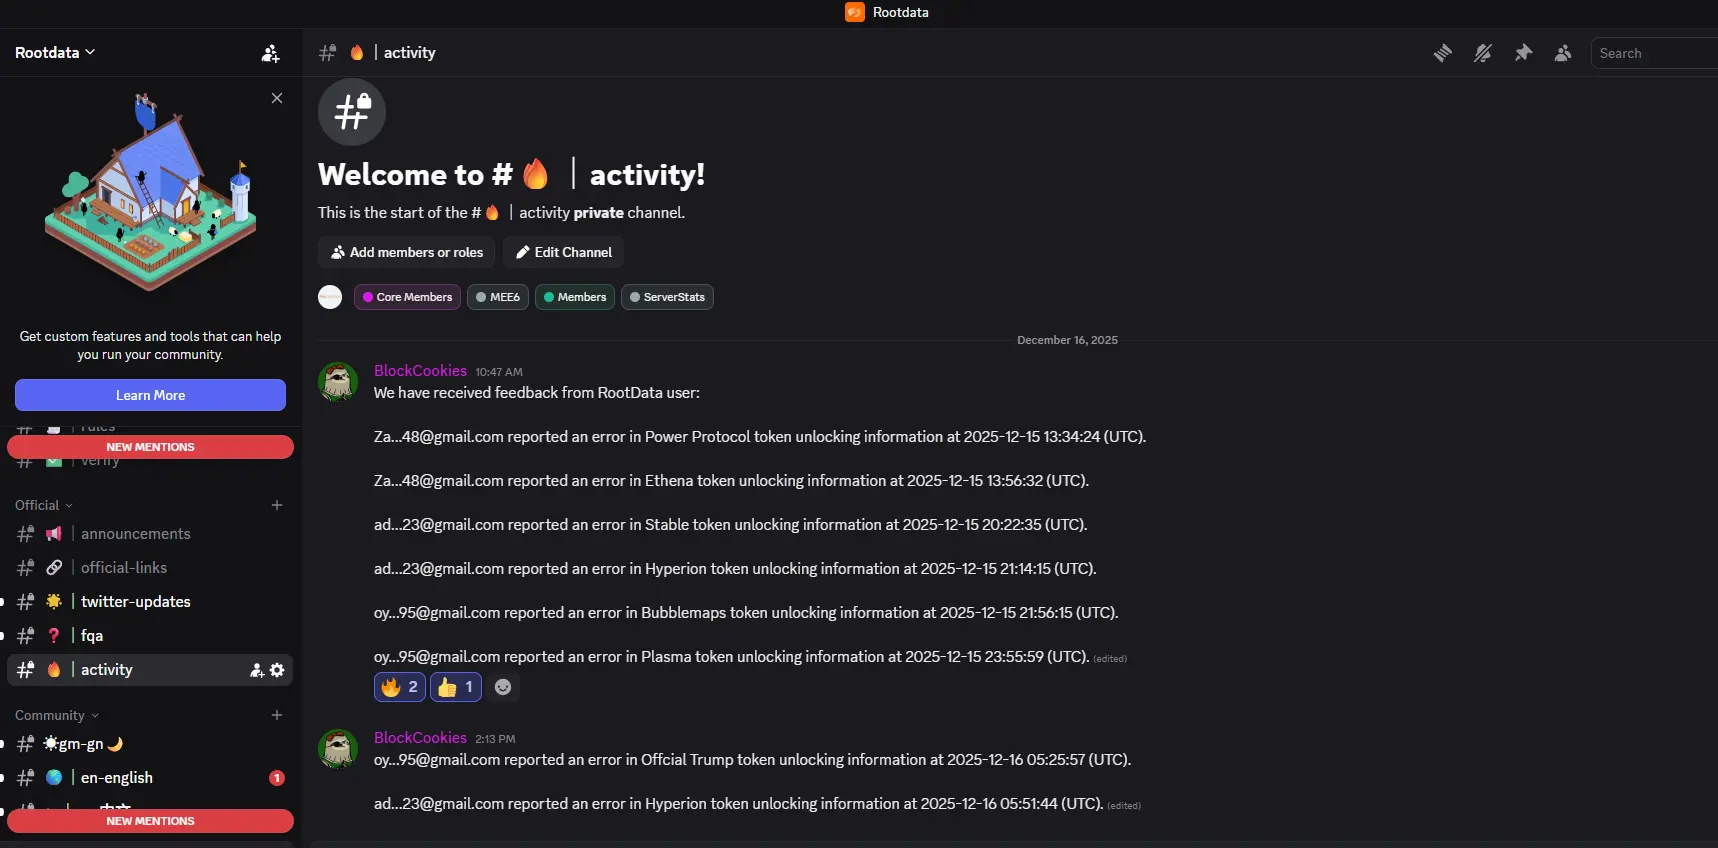Add a reaction with smiley icon
The height and width of the screenshot is (848, 1718).
(503, 687)
